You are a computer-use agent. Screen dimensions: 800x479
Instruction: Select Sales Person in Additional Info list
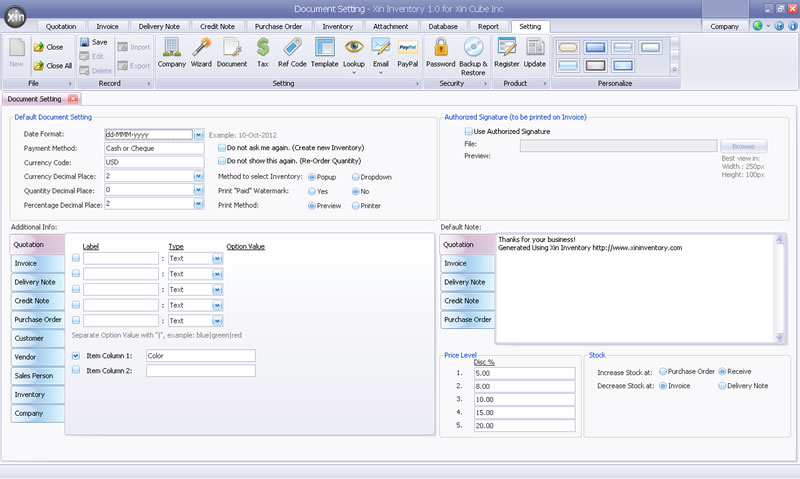coord(37,376)
